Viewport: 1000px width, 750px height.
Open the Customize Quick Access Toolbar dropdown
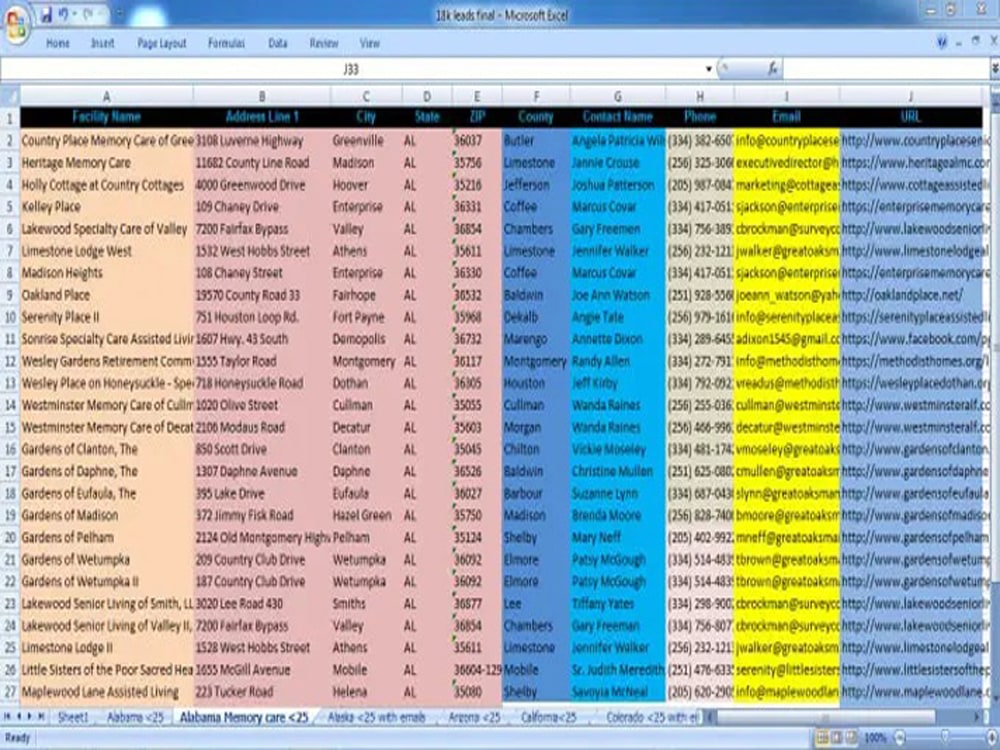click(119, 12)
